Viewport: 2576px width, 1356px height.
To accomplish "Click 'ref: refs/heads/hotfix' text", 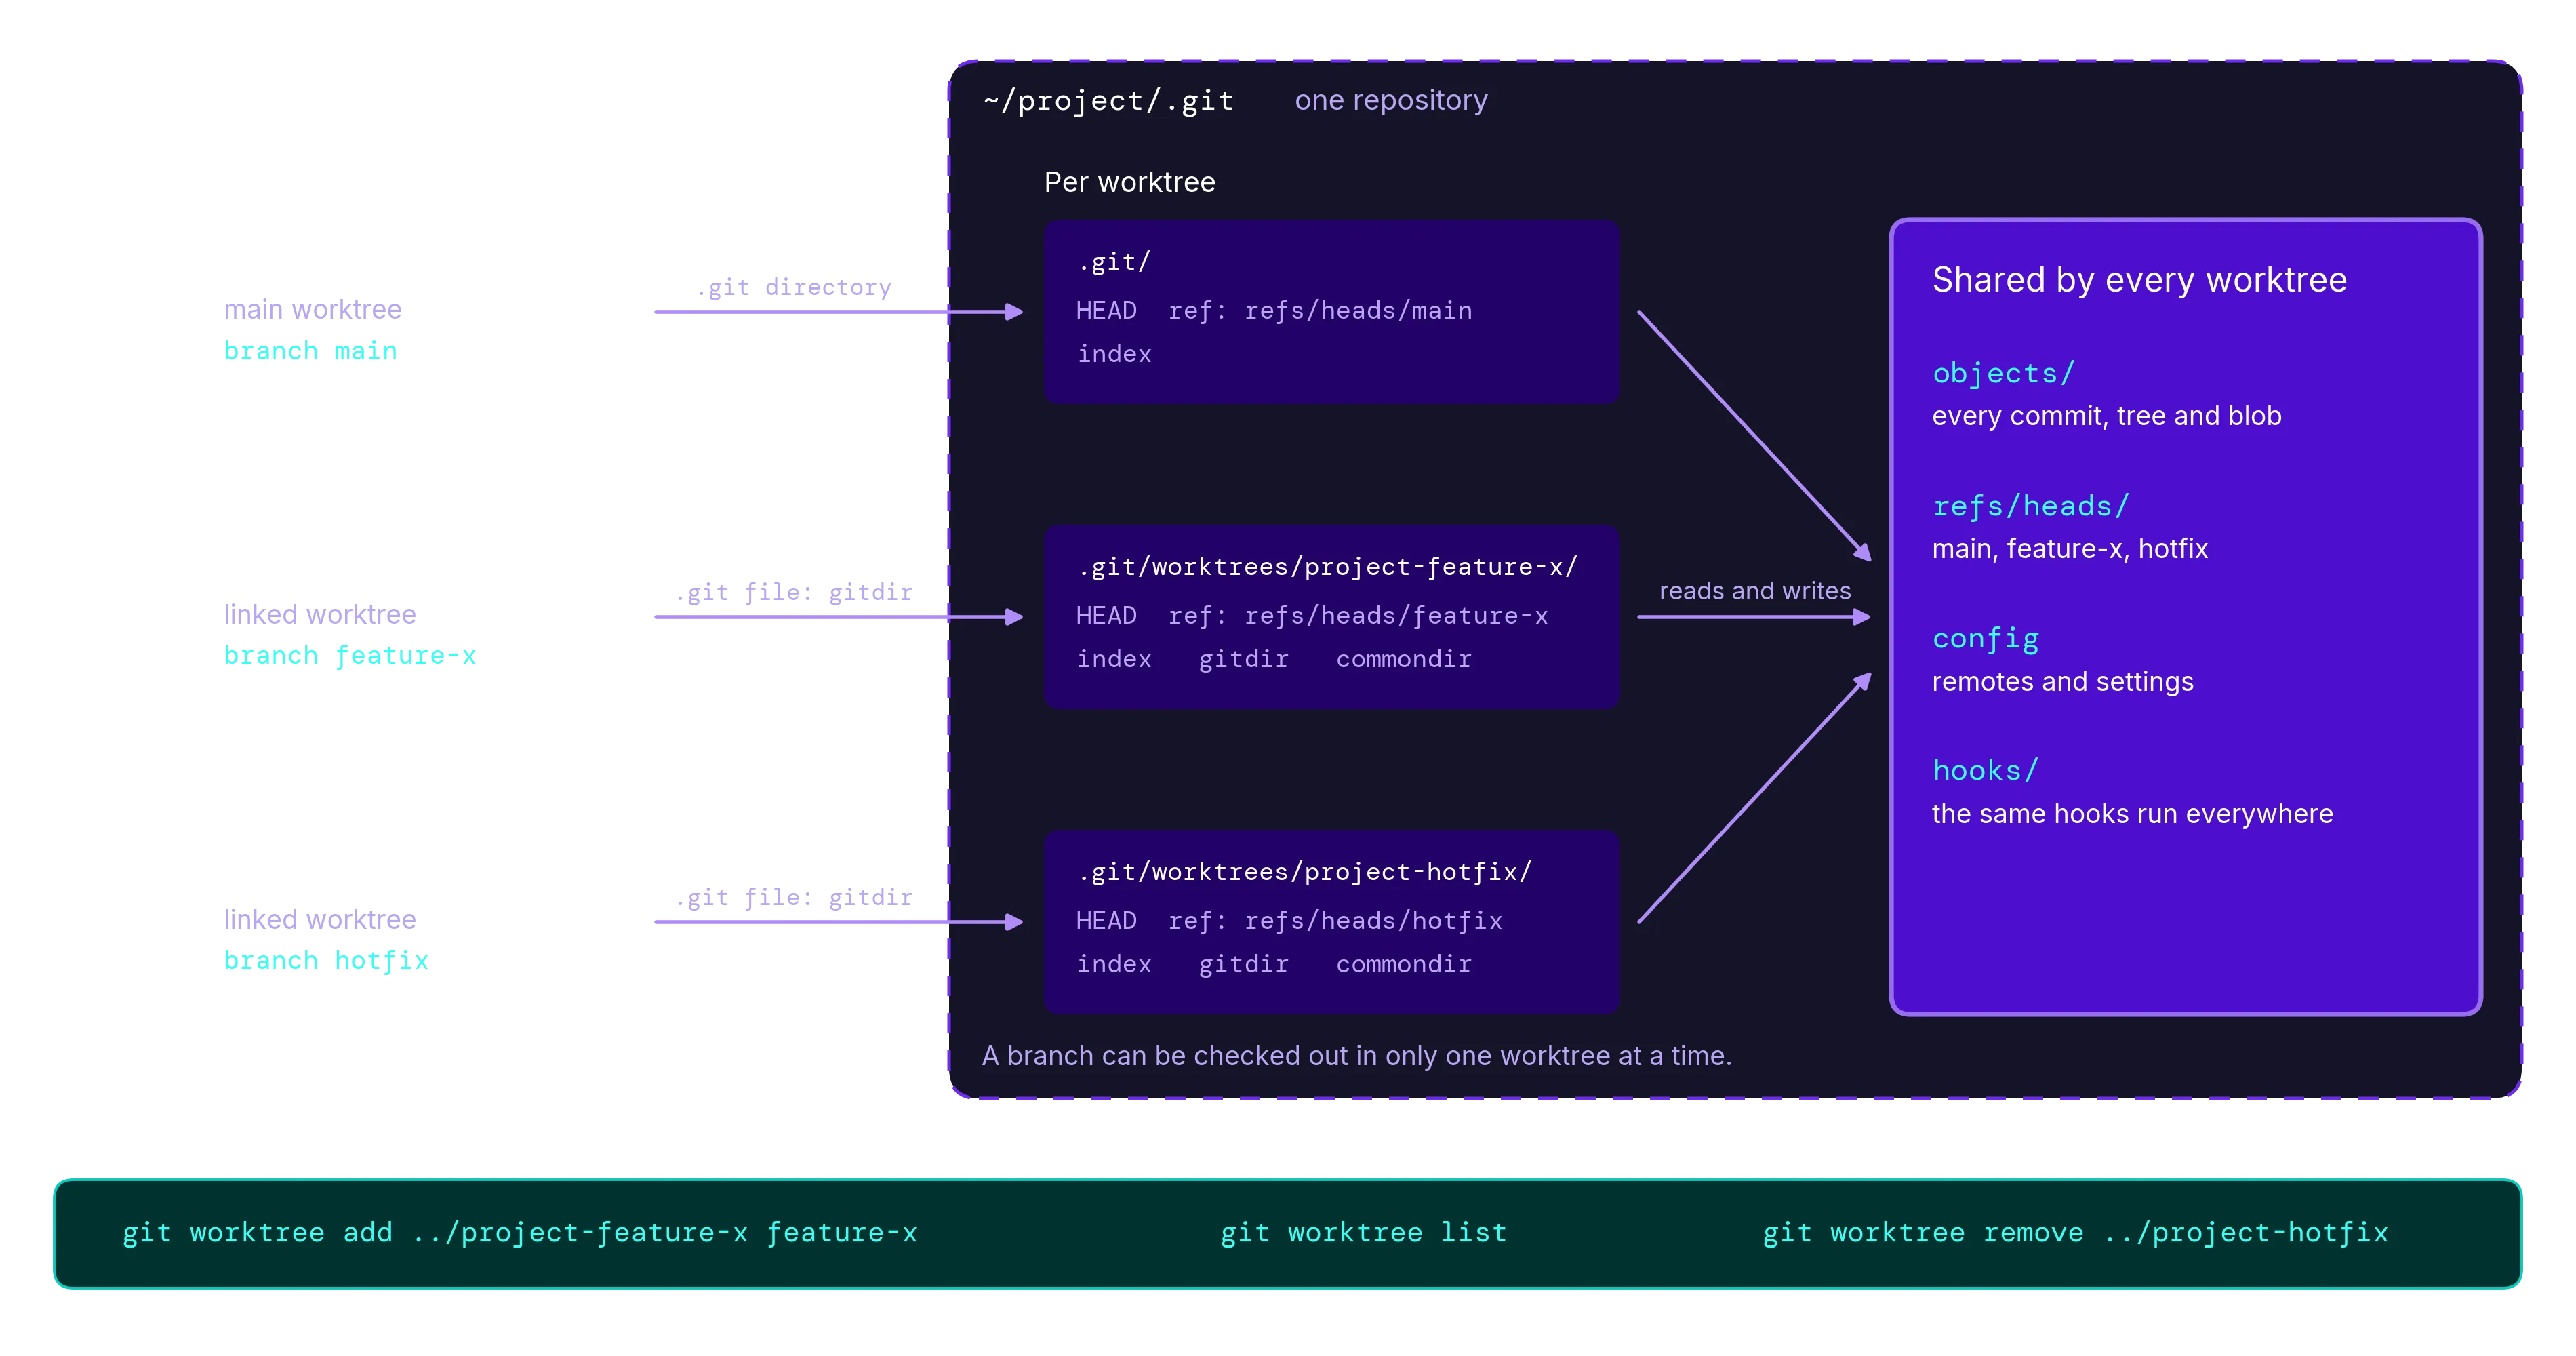I will [x=1335, y=921].
